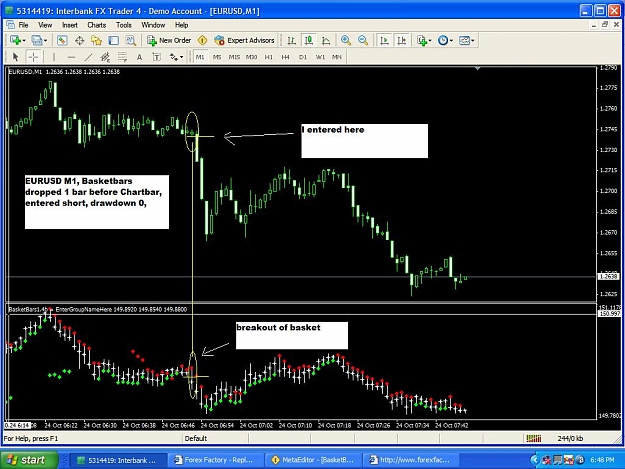The image size is (625, 469).
Task: Toggle the Expert Advisors button
Action: (244, 40)
